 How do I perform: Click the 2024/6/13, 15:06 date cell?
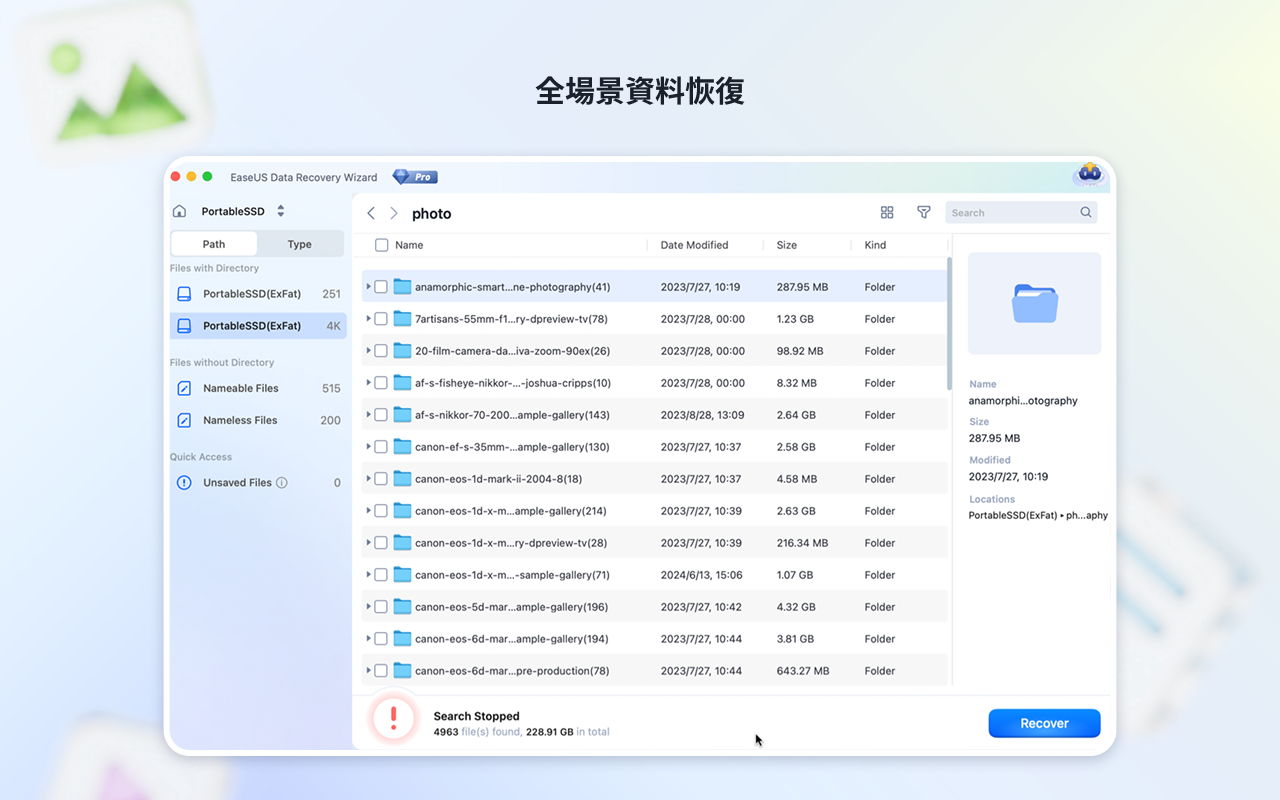pos(701,575)
